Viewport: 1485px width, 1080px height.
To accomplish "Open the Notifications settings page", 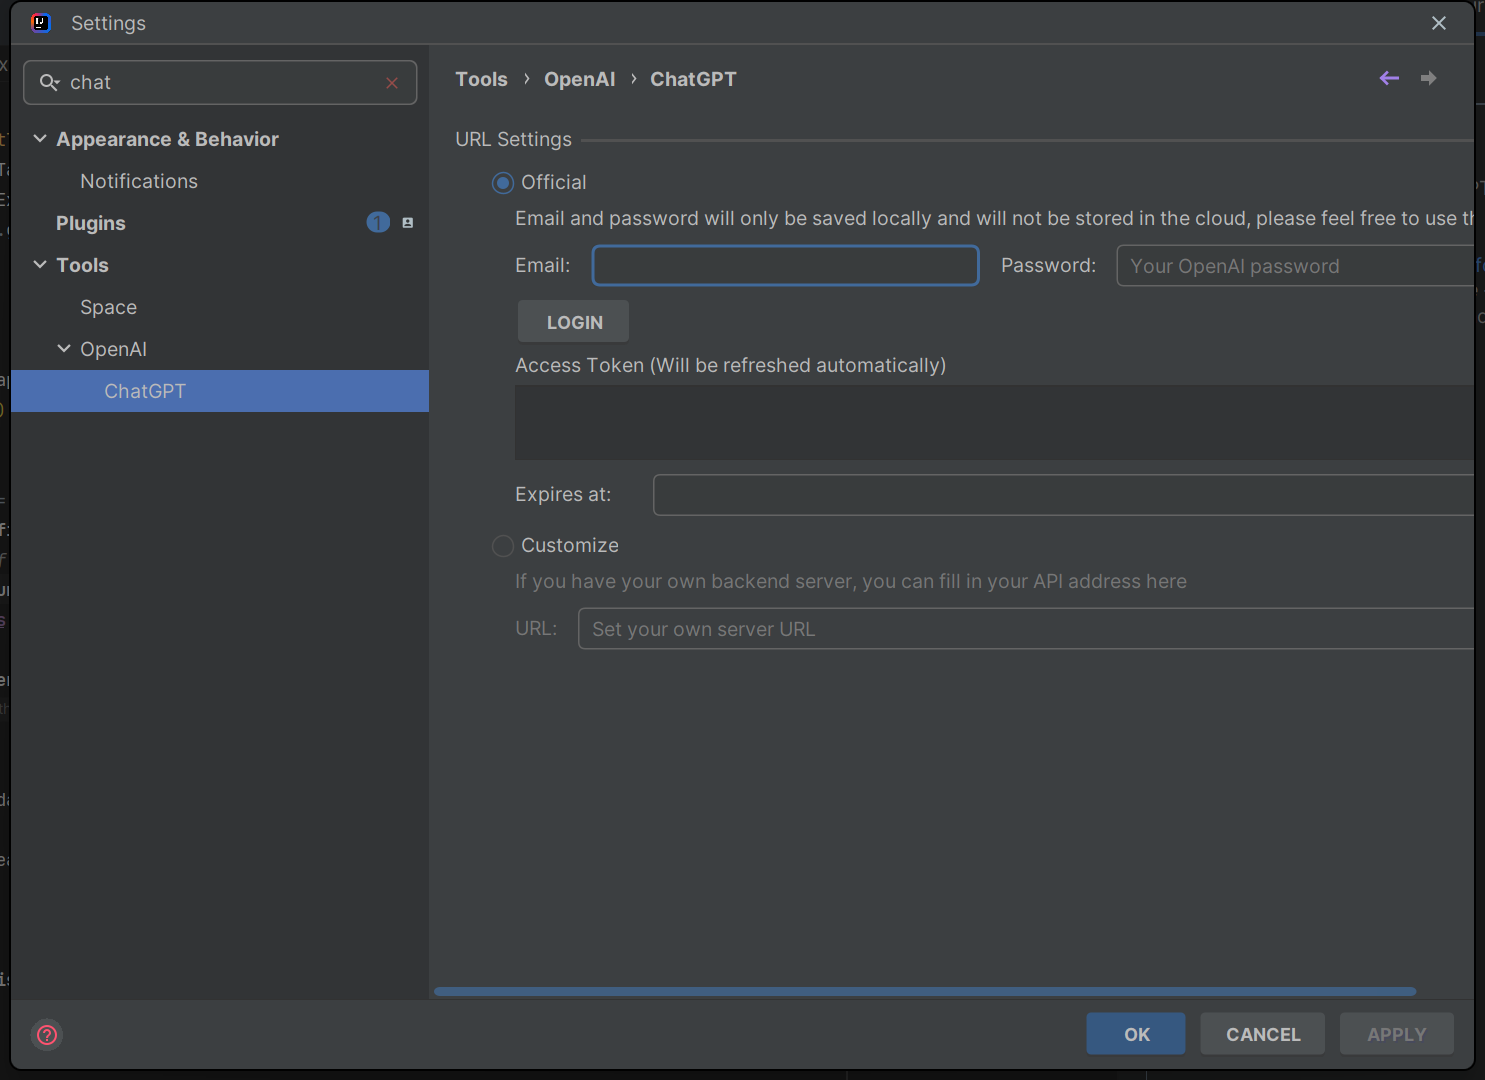I will (x=139, y=181).
